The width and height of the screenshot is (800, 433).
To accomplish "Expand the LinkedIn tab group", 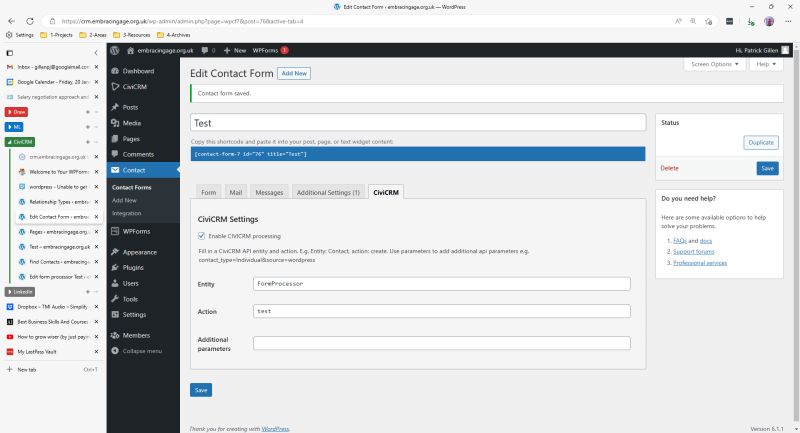I will (20, 292).
